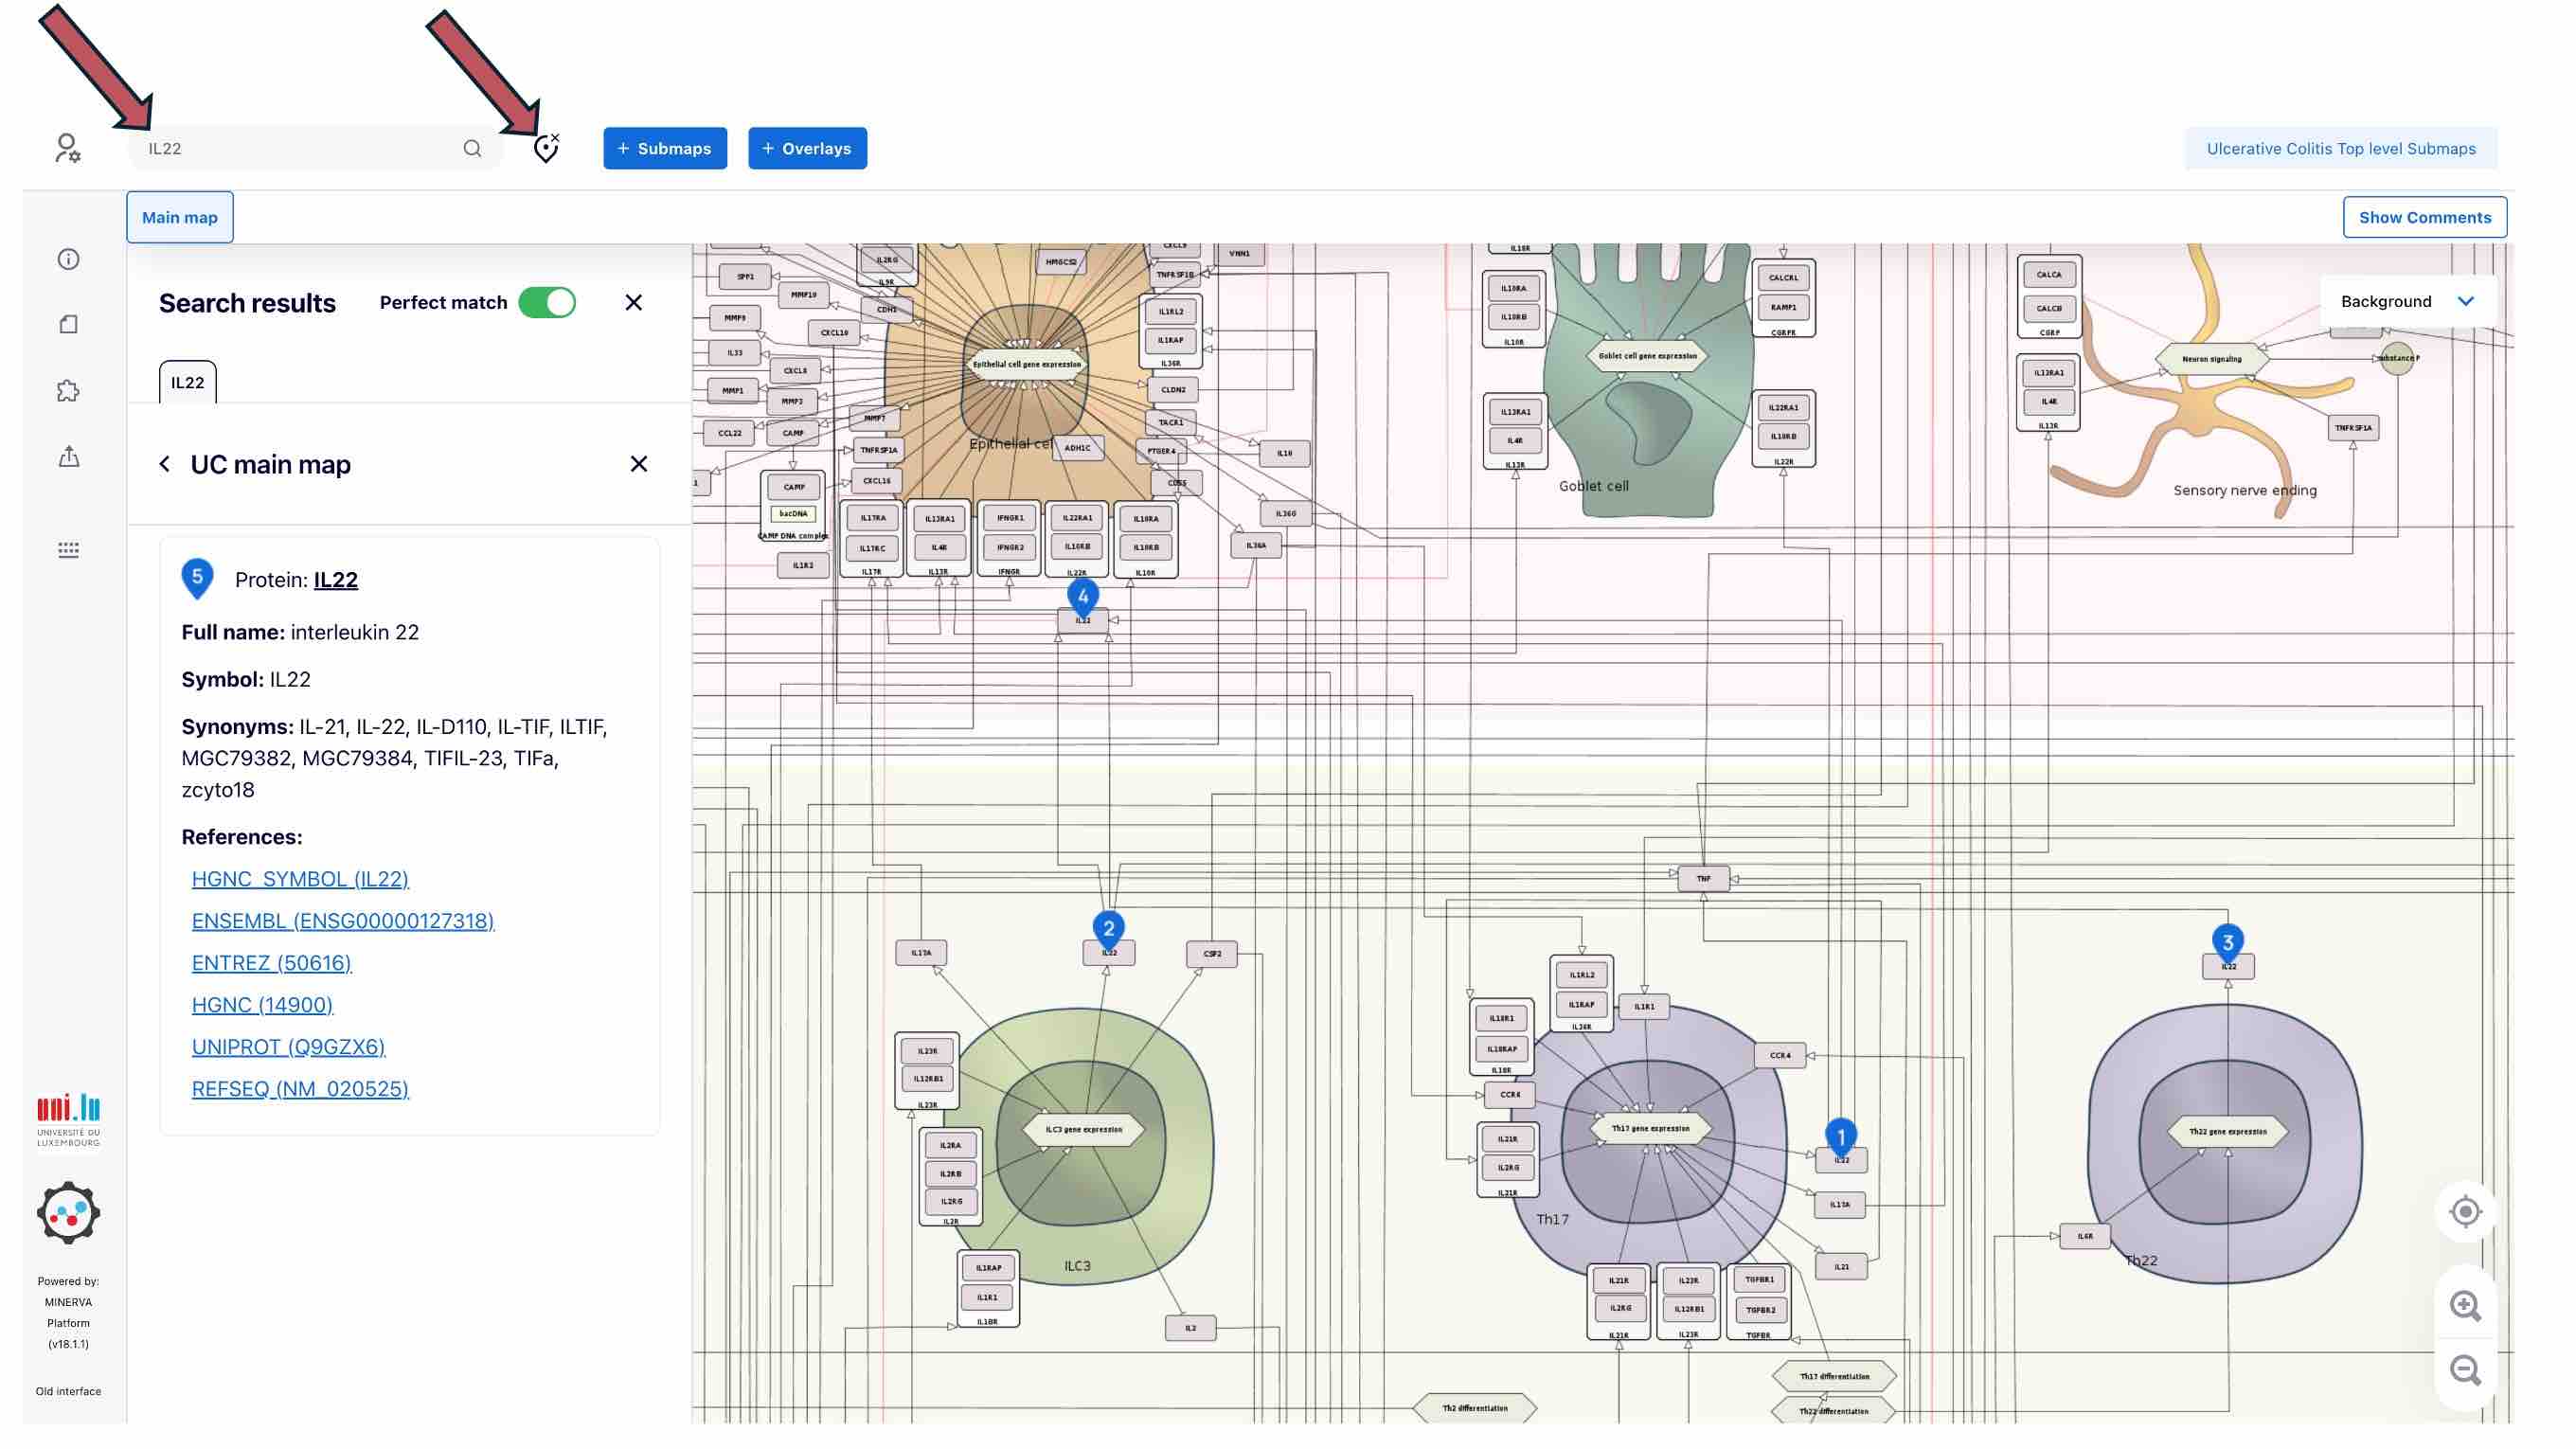Click the legend grid icon
The width and height of the screenshot is (2576, 1449).
pyautogui.click(x=68, y=549)
